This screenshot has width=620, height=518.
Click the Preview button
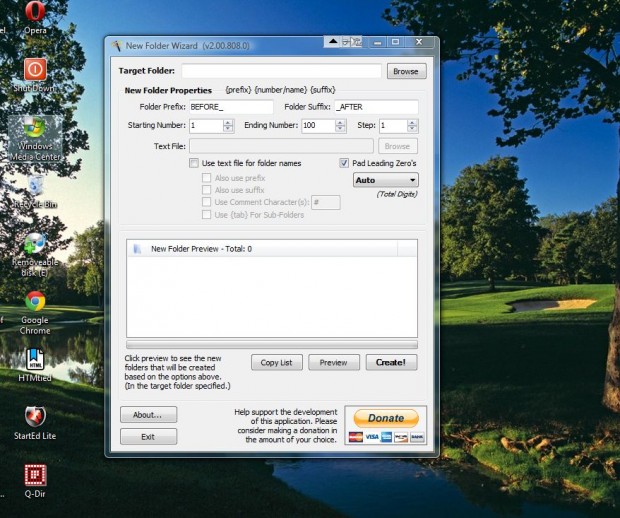[x=333, y=363]
